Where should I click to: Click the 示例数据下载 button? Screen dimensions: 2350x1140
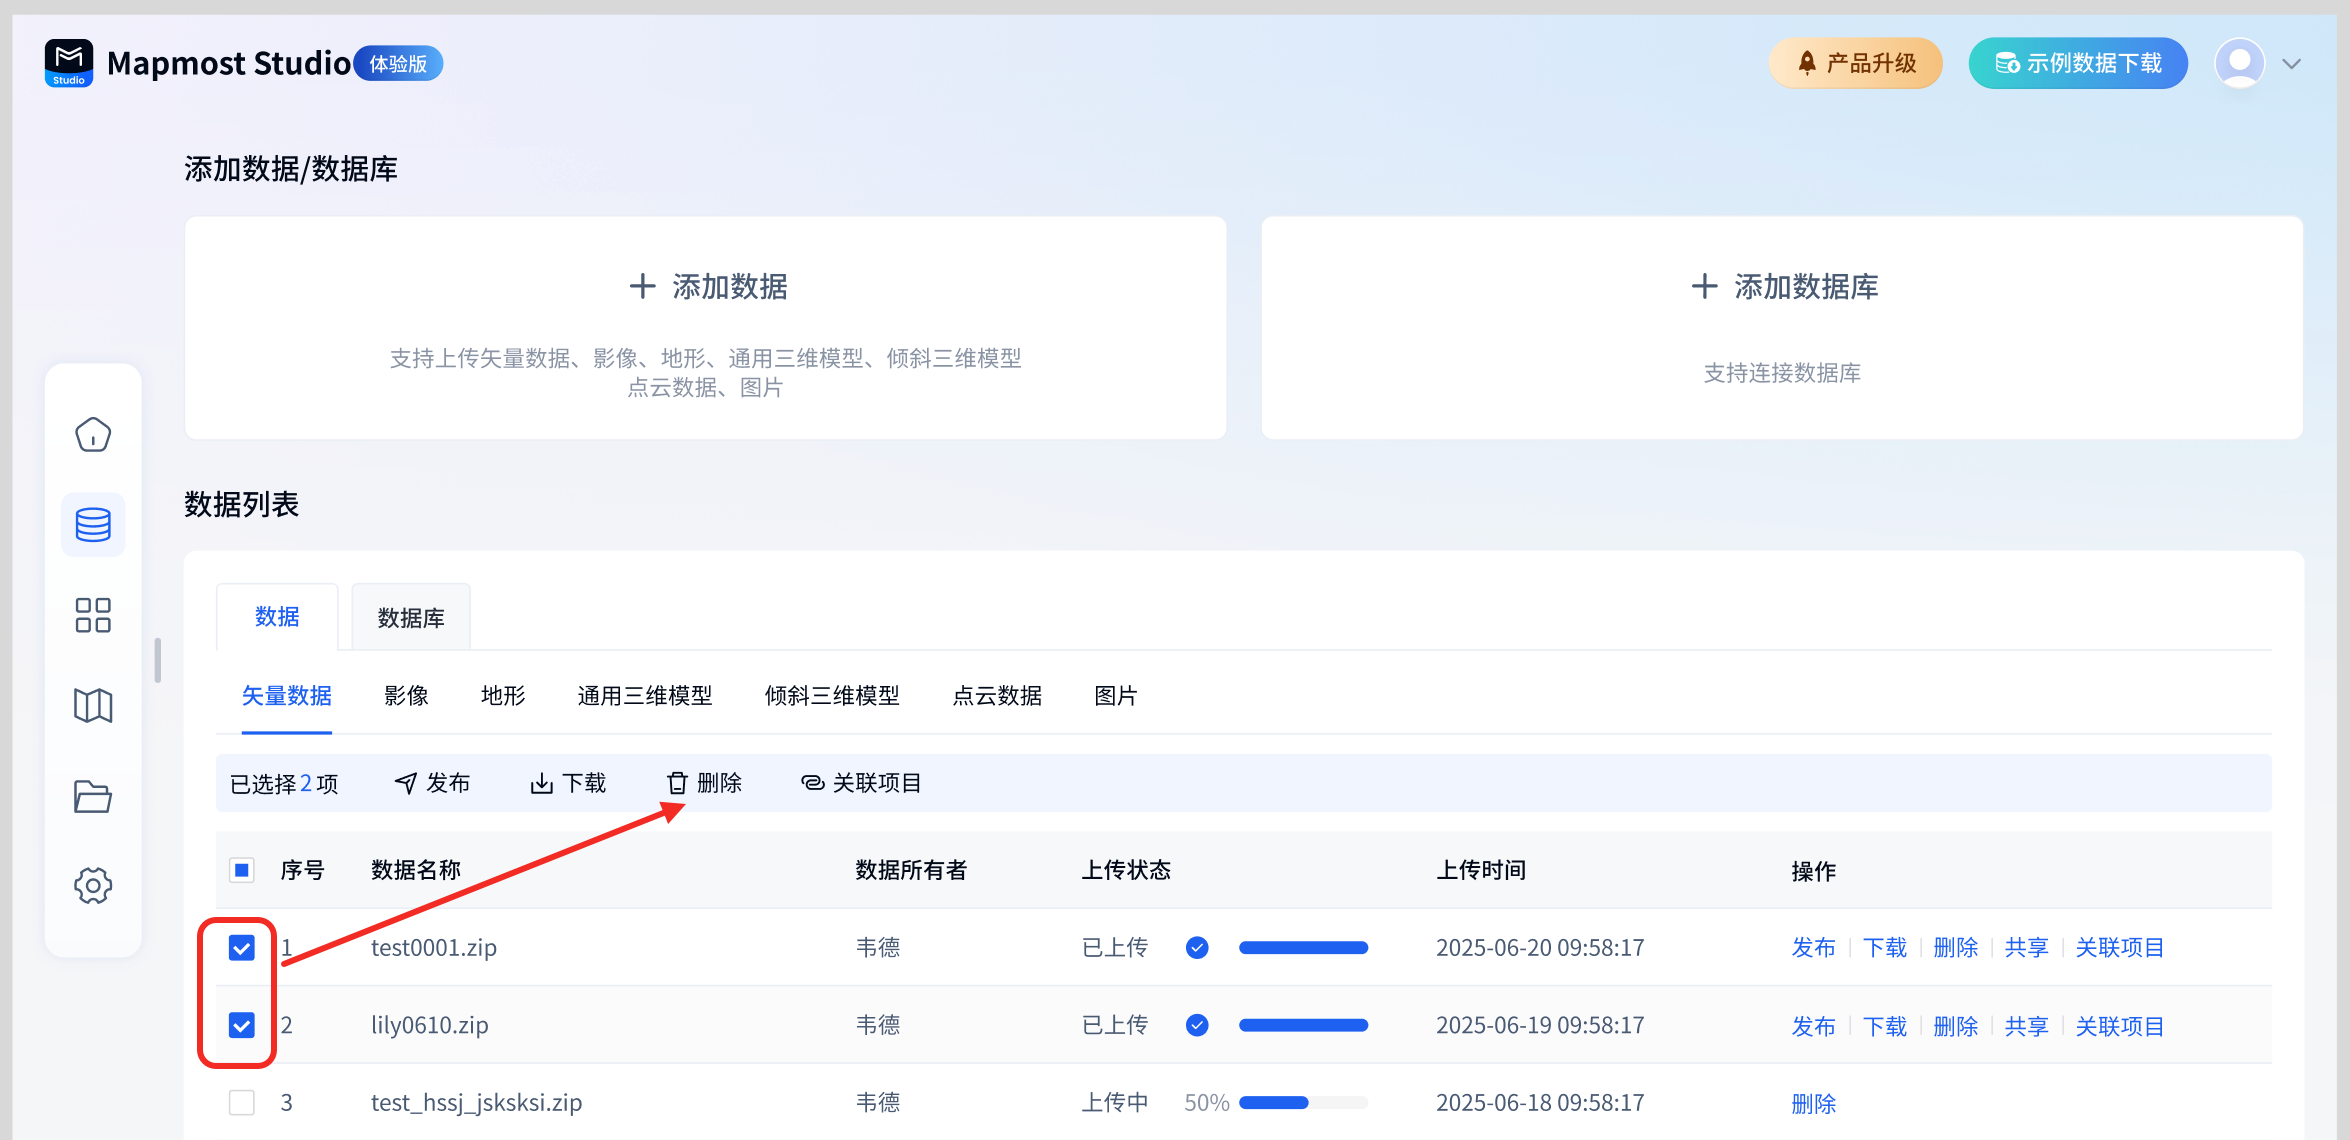click(x=2078, y=63)
